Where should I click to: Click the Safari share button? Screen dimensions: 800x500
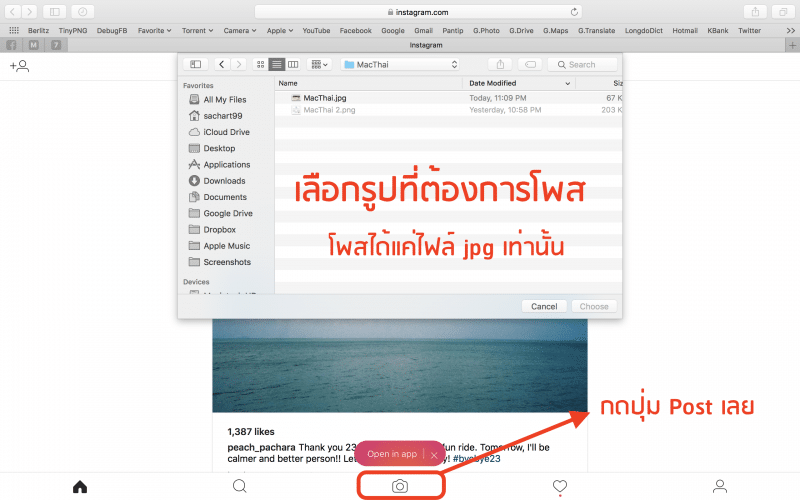pyautogui.click(x=755, y=11)
